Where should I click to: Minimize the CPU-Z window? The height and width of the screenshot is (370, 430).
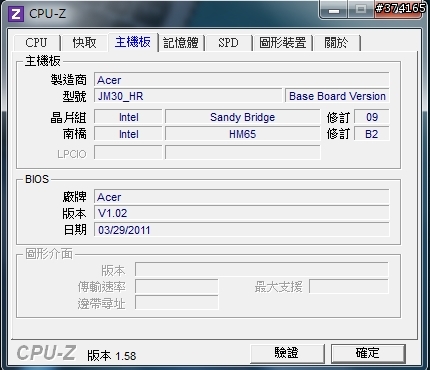click(x=334, y=10)
